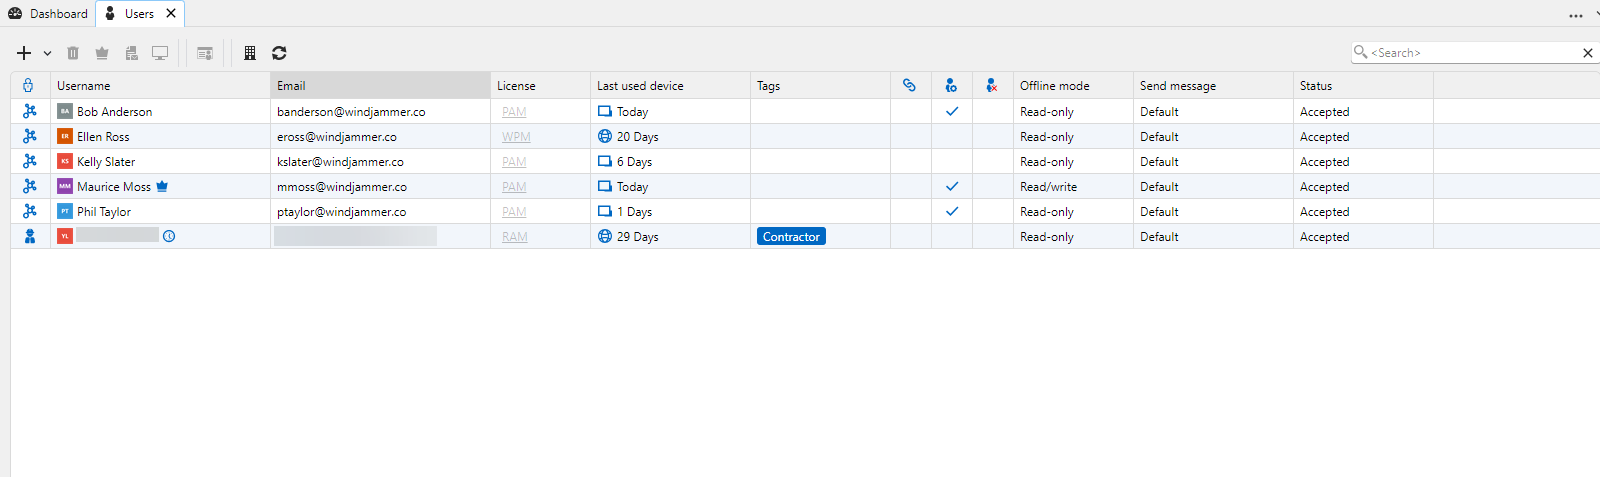1600x477 pixels.
Task: Click the blurred user's person icon
Action: click(30, 236)
